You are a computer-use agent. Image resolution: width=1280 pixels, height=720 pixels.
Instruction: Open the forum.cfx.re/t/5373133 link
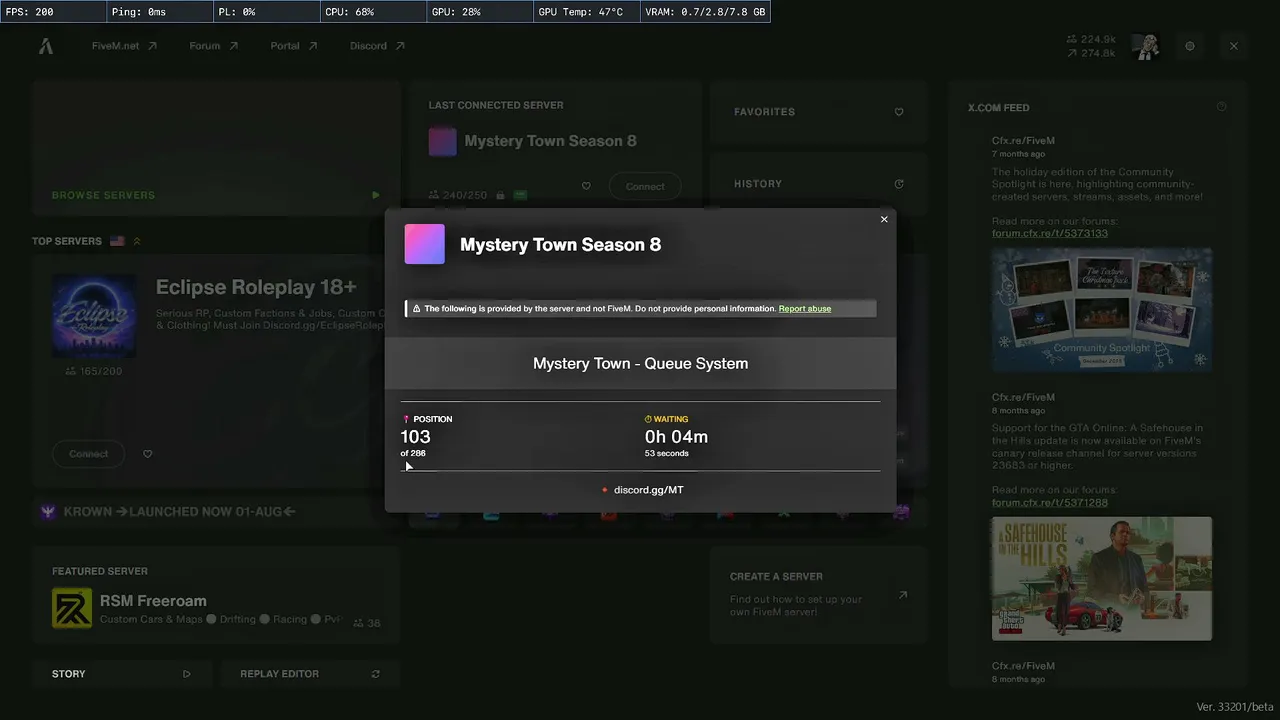(x=1050, y=234)
